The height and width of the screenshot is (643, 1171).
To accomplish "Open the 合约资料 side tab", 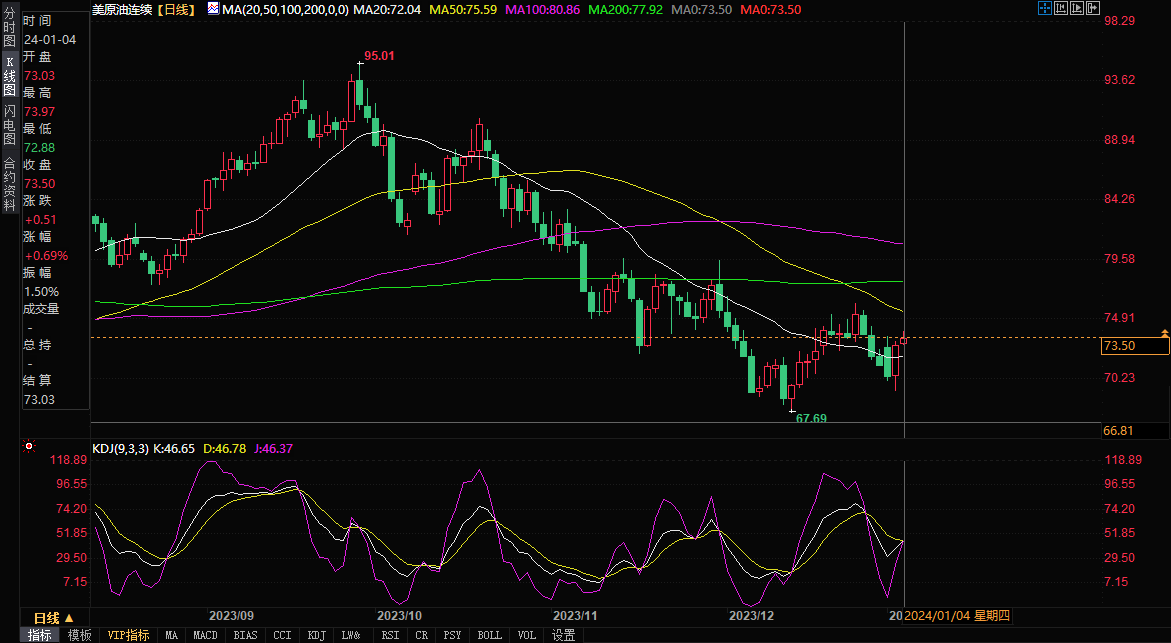I will pos(9,177).
